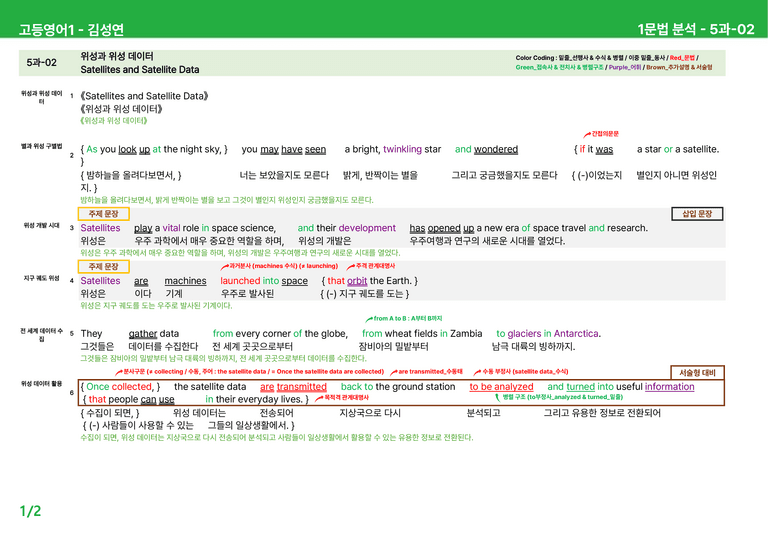Click the side label '위성 개발 시대'
Image resolution: width=768 pixels, height=543 pixels.
(x=42, y=226)
